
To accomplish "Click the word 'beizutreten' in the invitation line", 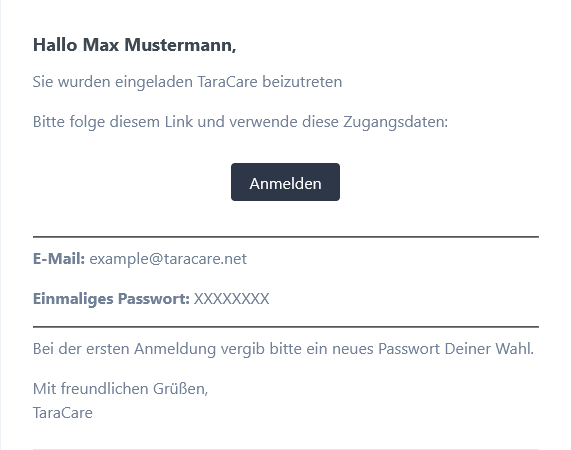I will [x=302, y=82].
